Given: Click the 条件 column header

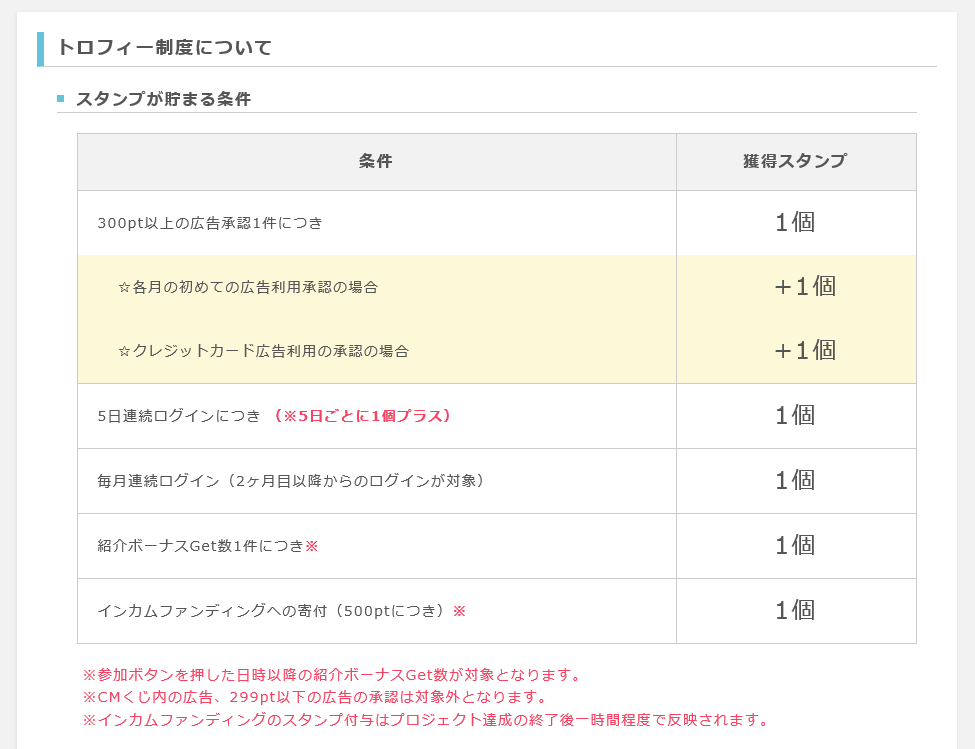Looking at the screenshot, I should point(376,162).
